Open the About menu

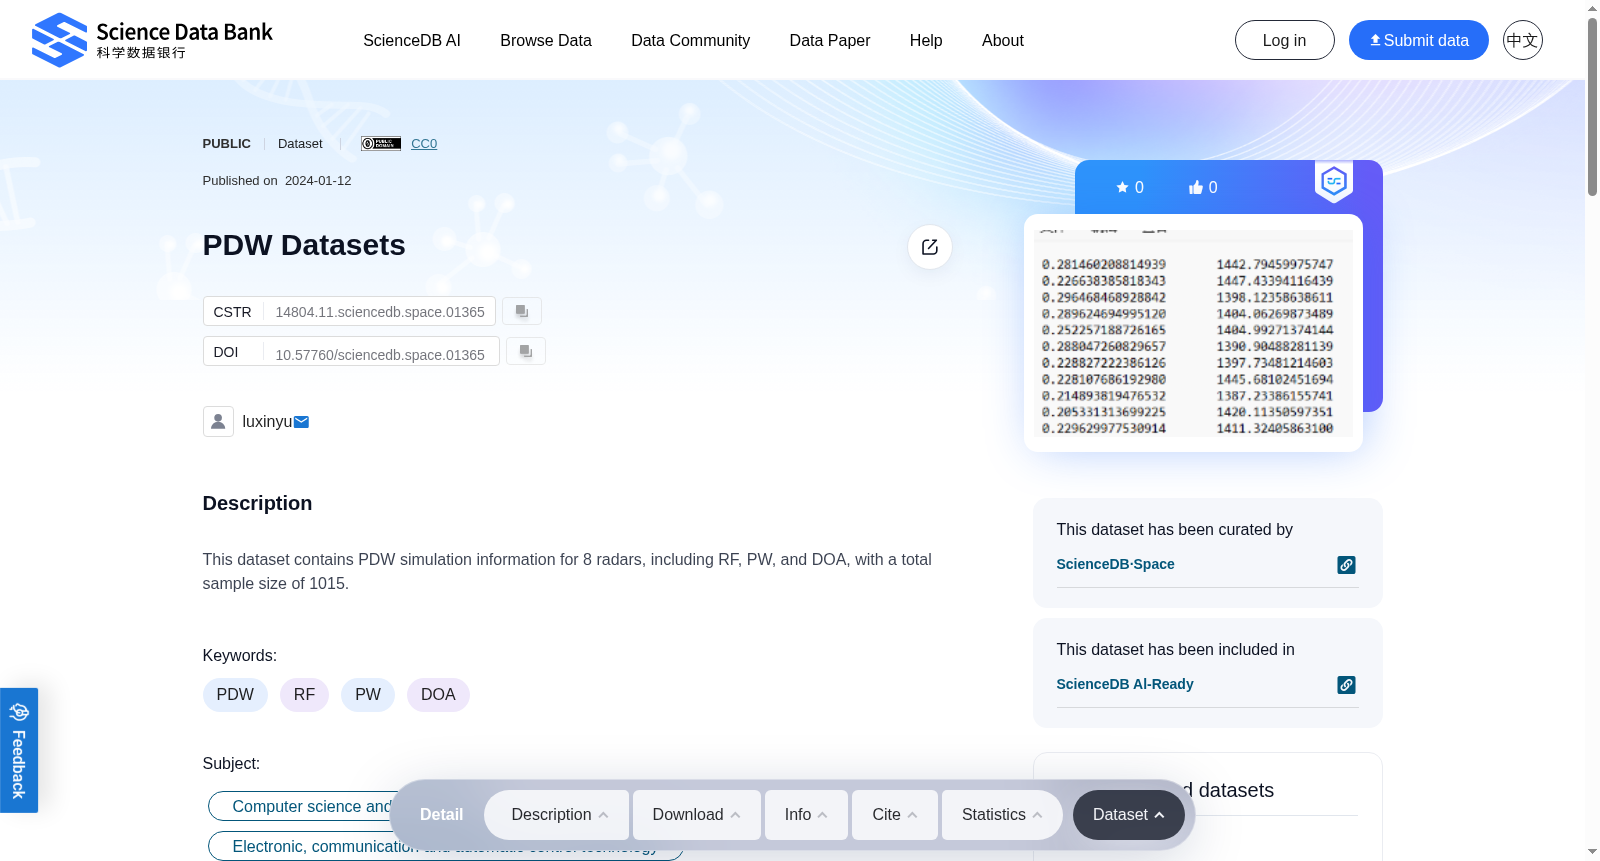tap(1003, 40)
